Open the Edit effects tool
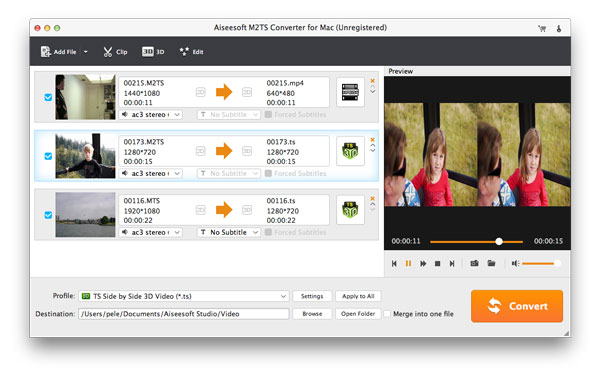 (191, 52)
